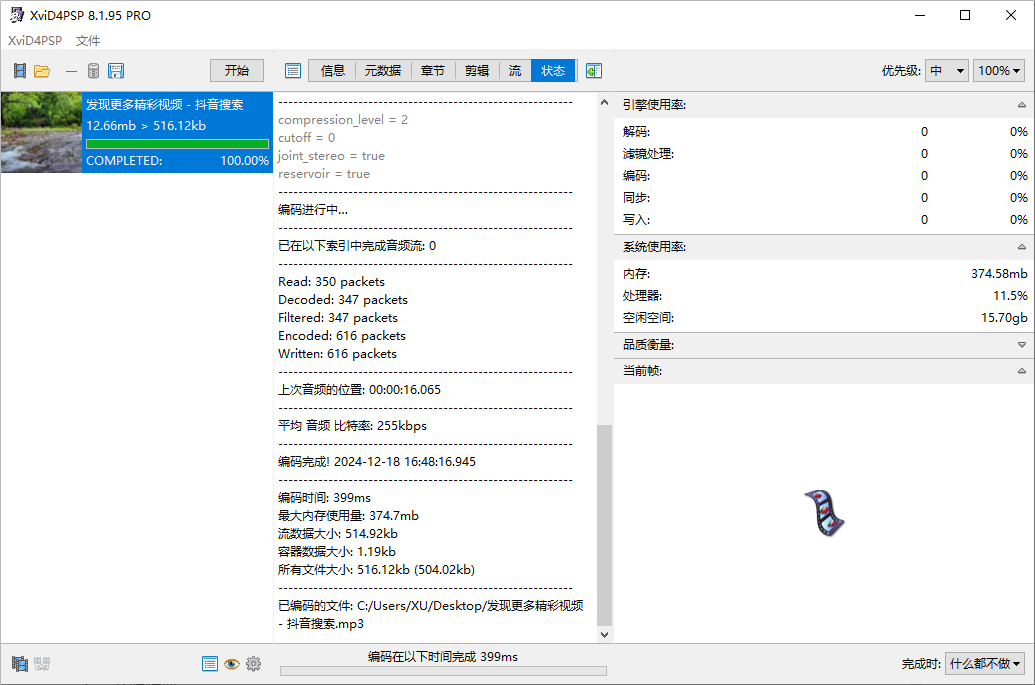Viewport: 1035px width, 685px height.
Task: Open a video file with the open folder icon
Action: pyautogui.click(x=41, y=70)
